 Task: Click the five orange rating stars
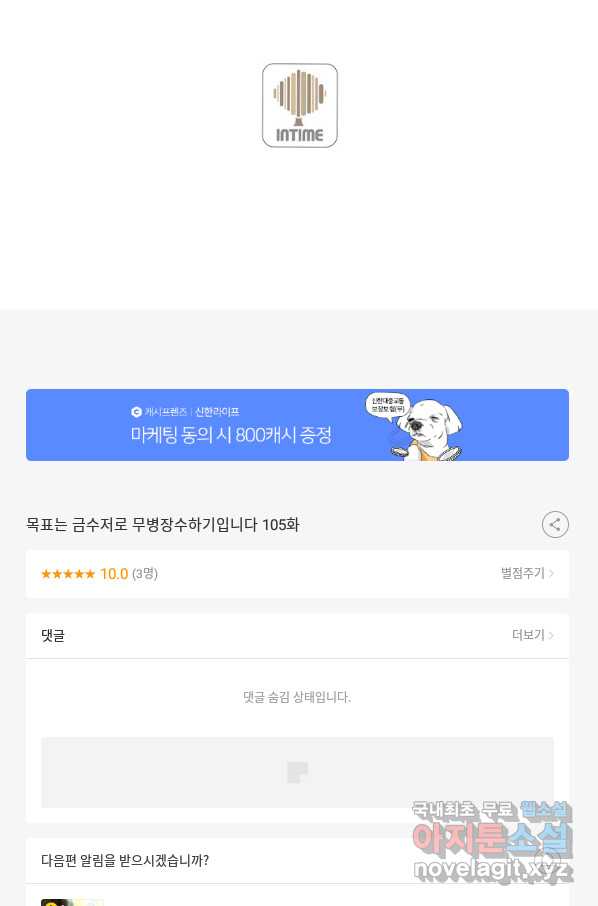68,574
